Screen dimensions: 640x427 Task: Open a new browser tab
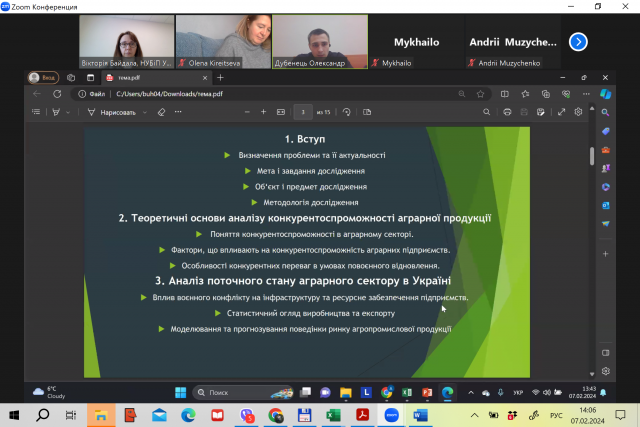(220, 78)
